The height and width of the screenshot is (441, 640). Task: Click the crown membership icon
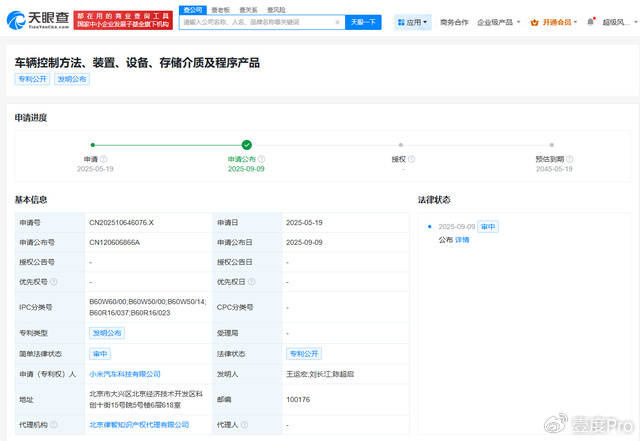pyautogui.click(x=534, y=22)
